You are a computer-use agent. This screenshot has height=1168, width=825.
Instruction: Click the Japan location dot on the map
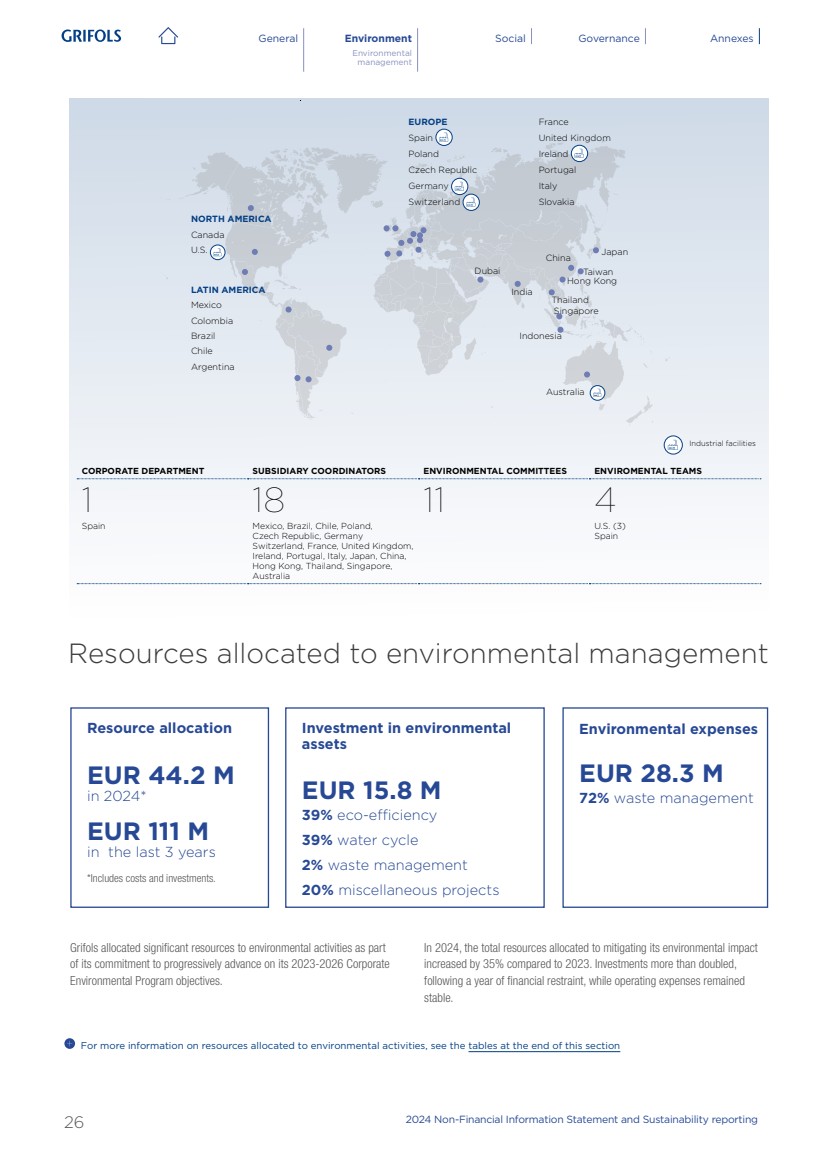[596, 251]
